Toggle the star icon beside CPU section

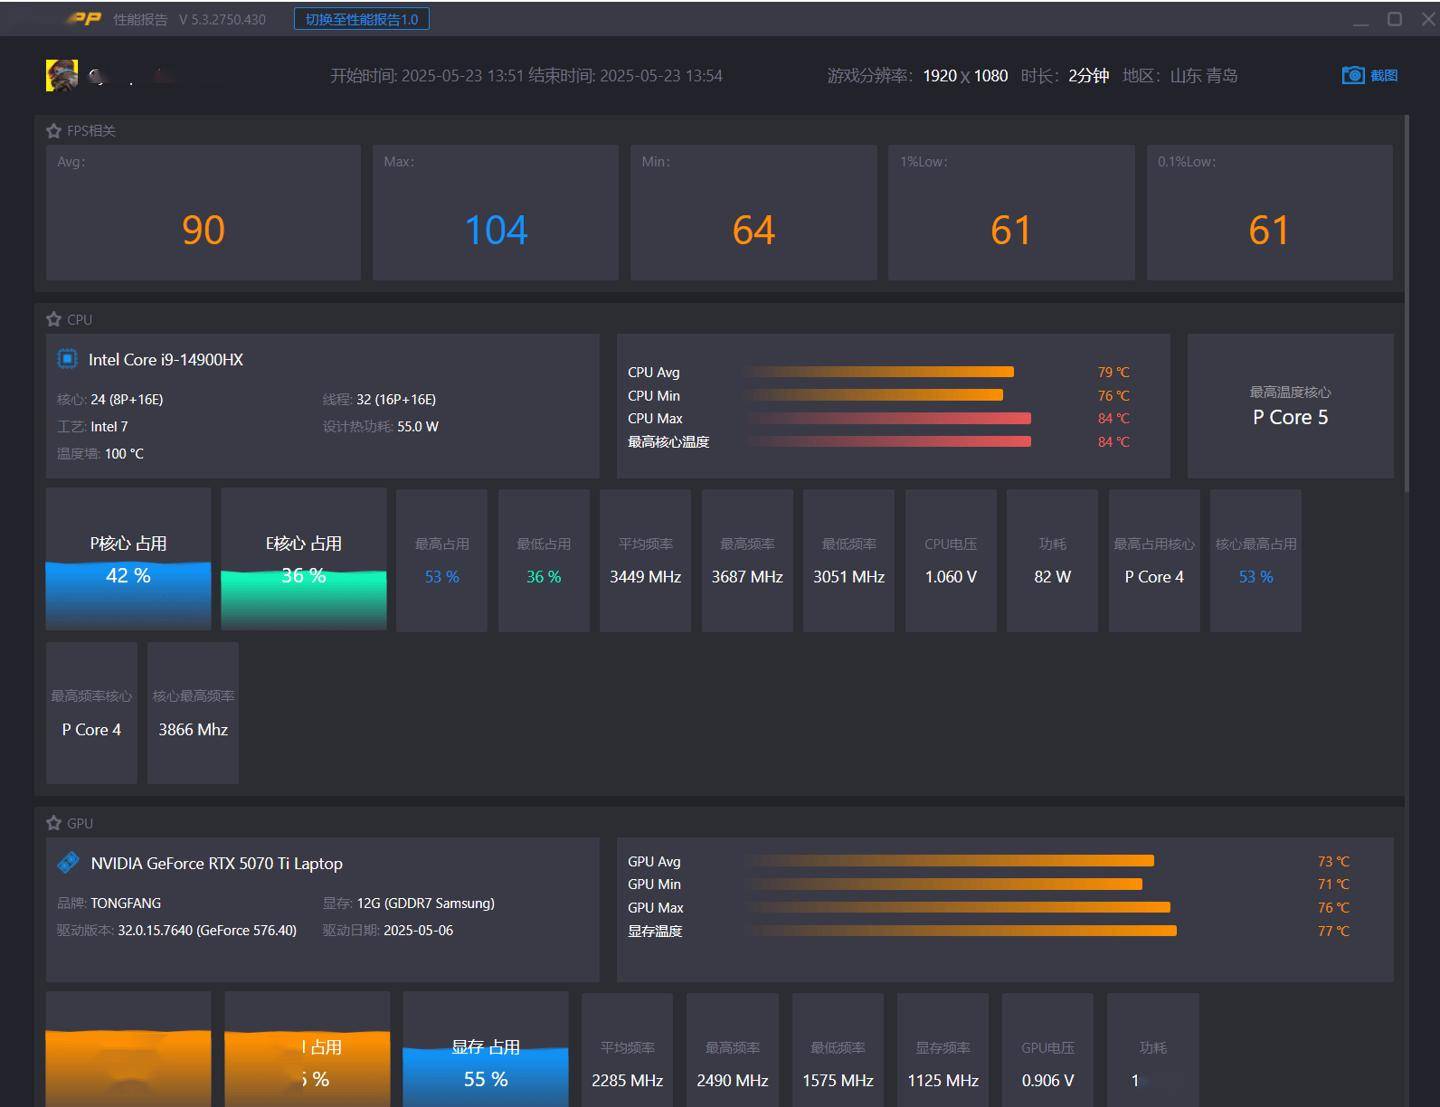(x=54, y=319)
